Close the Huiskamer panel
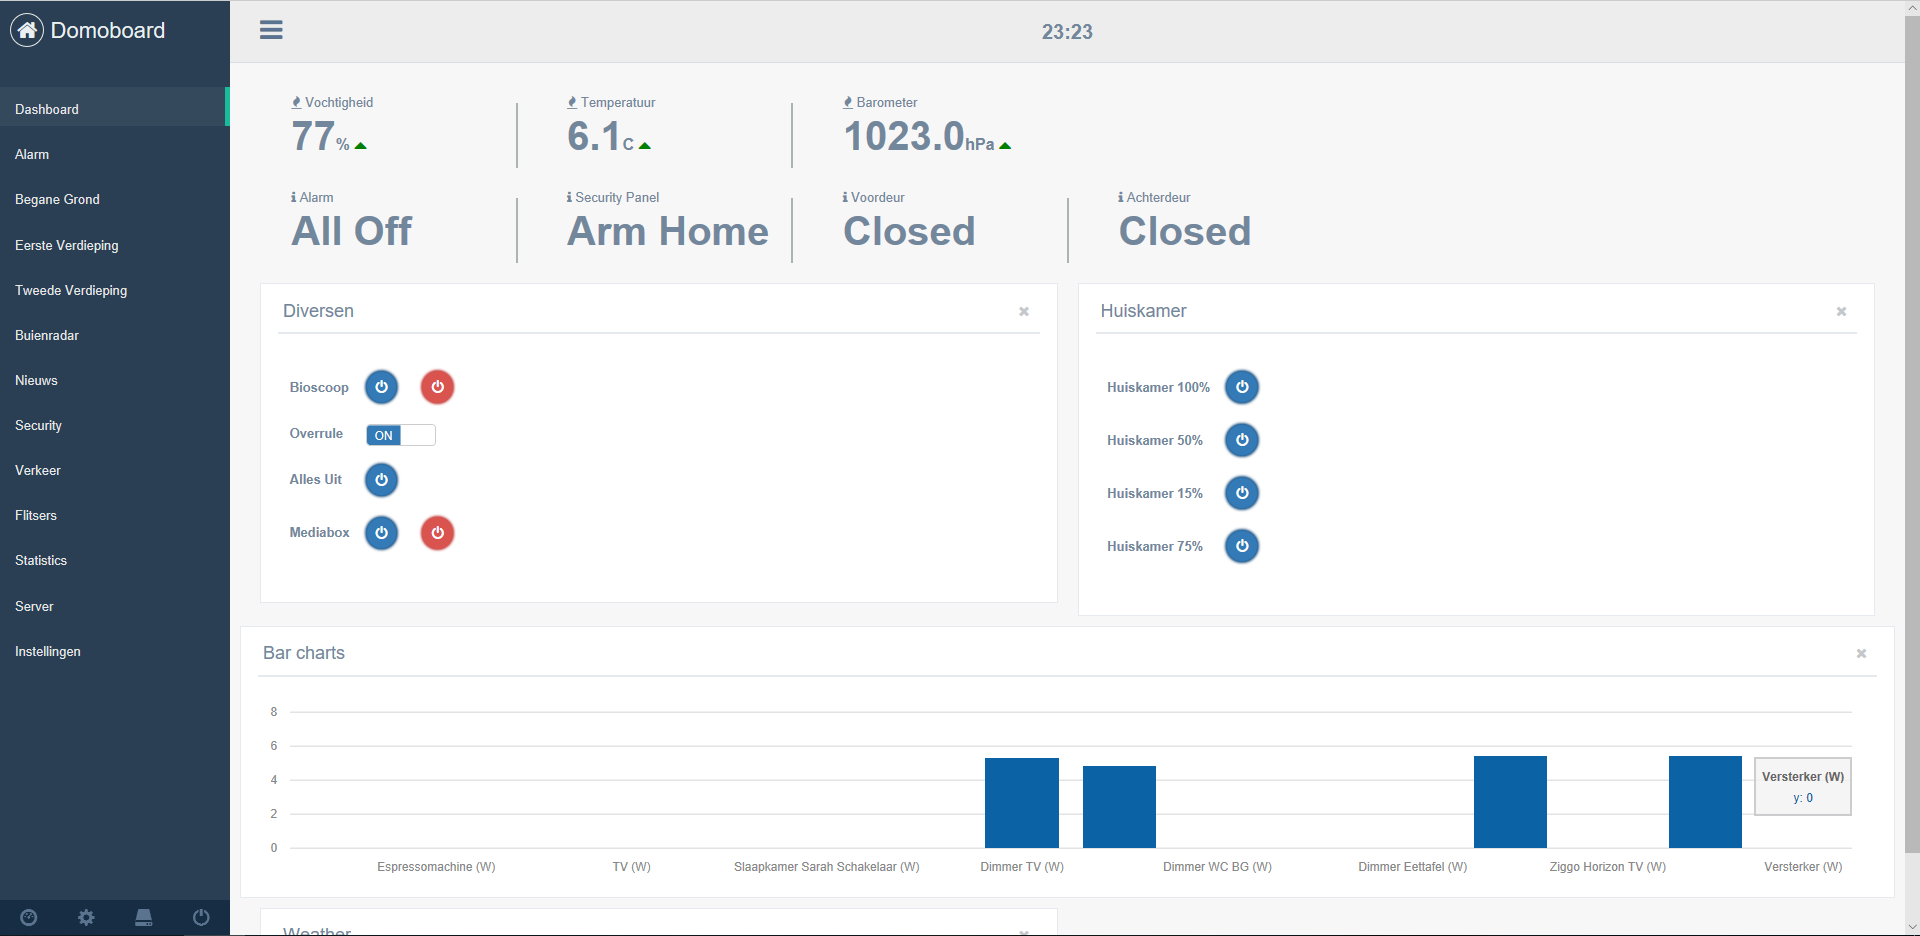Viewport: 1920px width, 936px height. tap(1841, 311)
